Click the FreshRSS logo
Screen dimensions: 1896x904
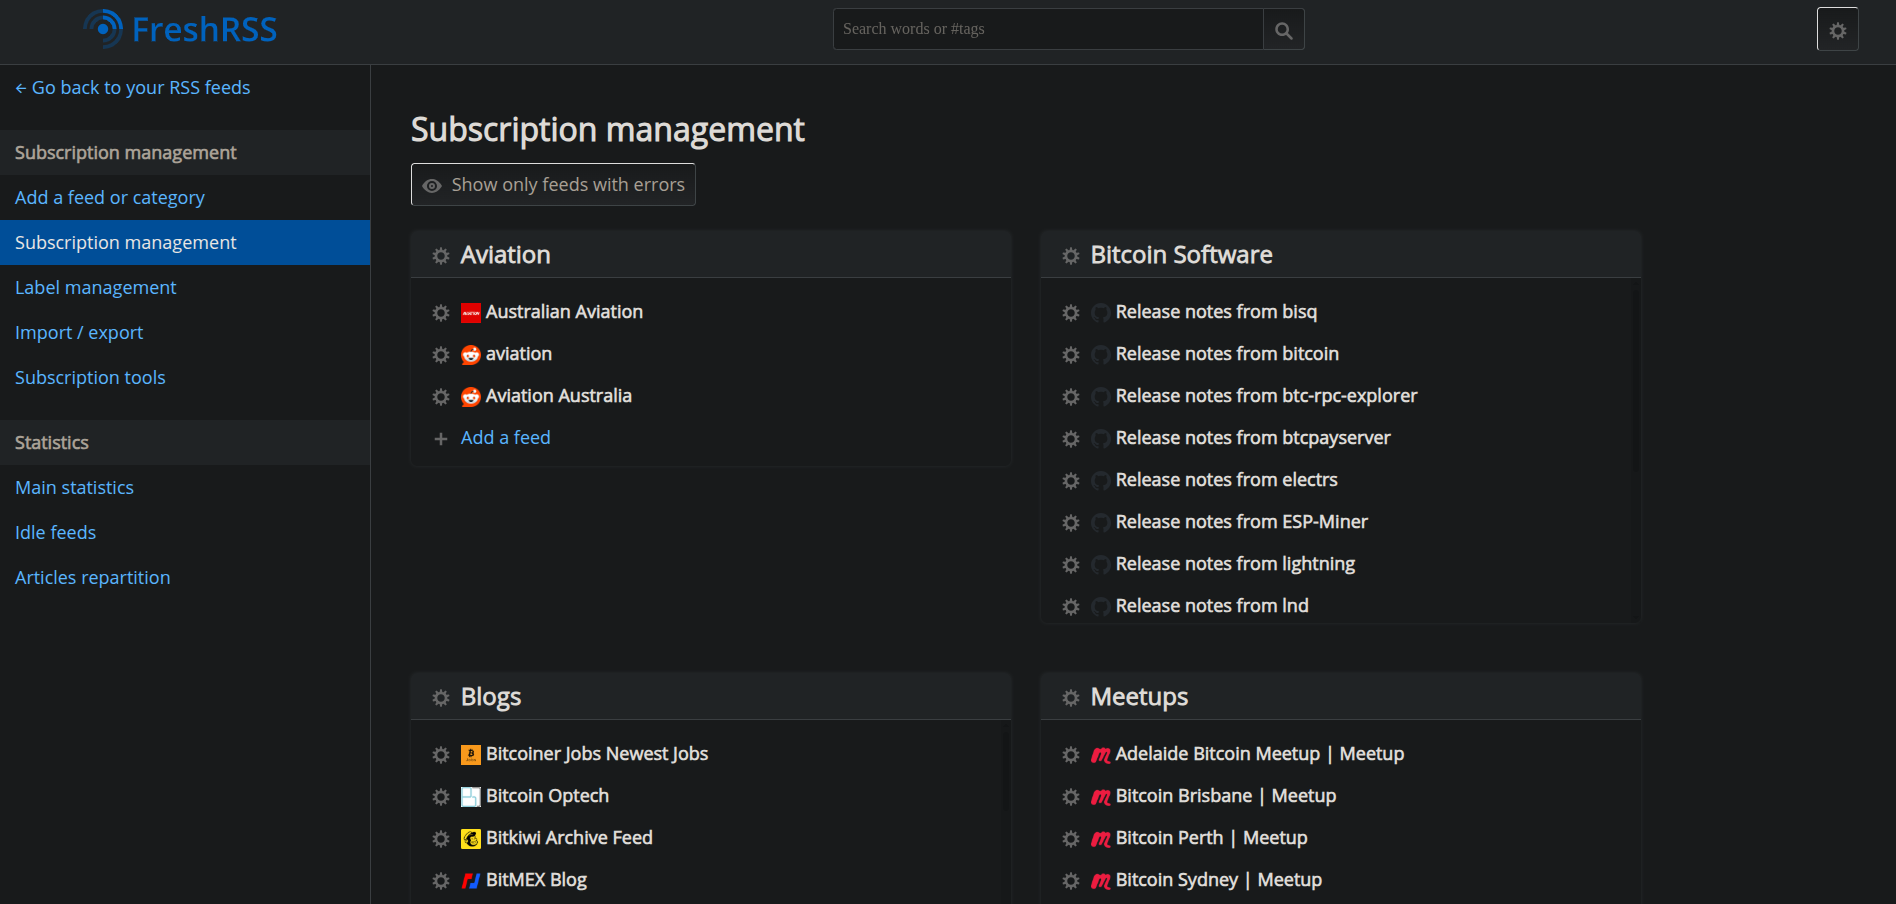(x=181, y=29)
